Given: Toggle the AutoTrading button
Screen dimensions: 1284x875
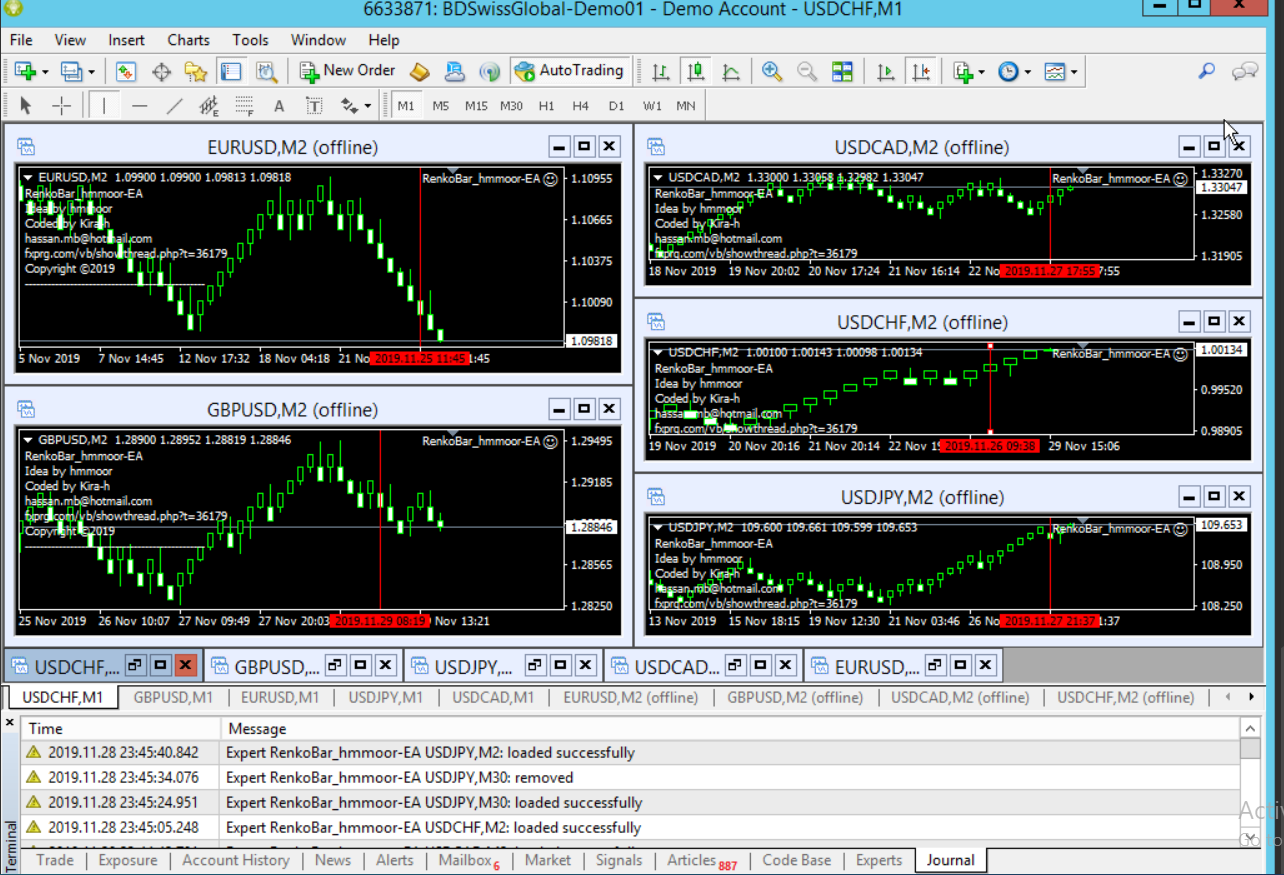Looking at the screenshot, I should click(570, 71).
